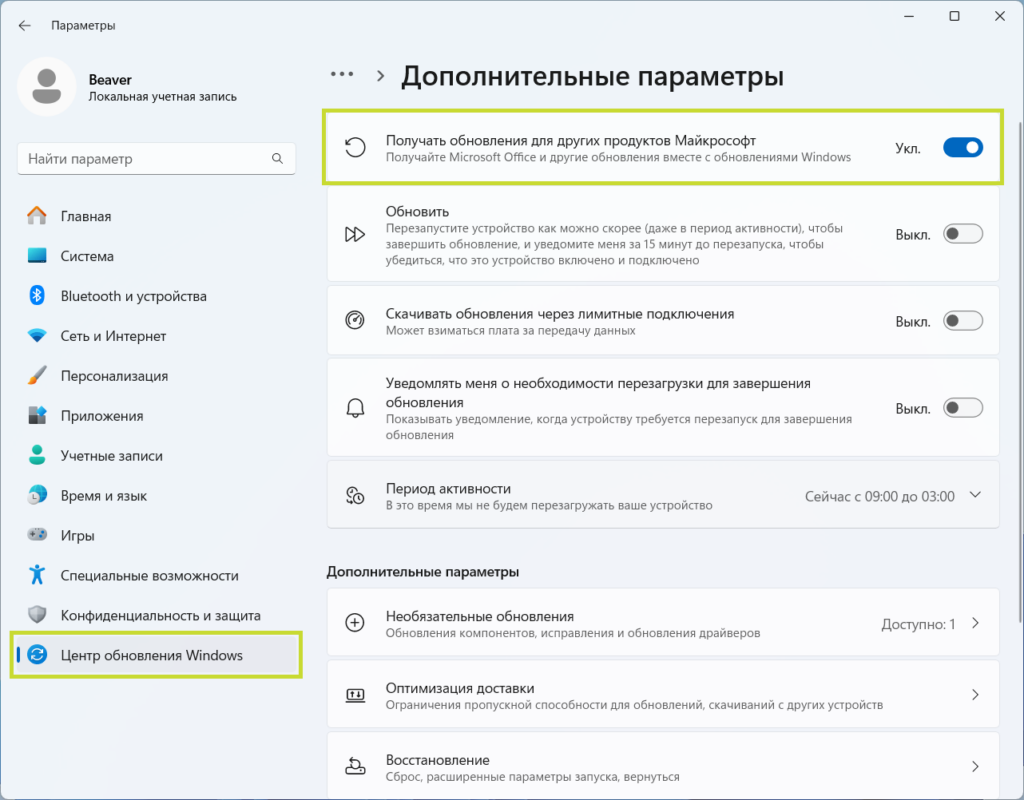This screenshot has height=800, width=1024.
Task: Click the Параметры window title
Action: point(83,25)
